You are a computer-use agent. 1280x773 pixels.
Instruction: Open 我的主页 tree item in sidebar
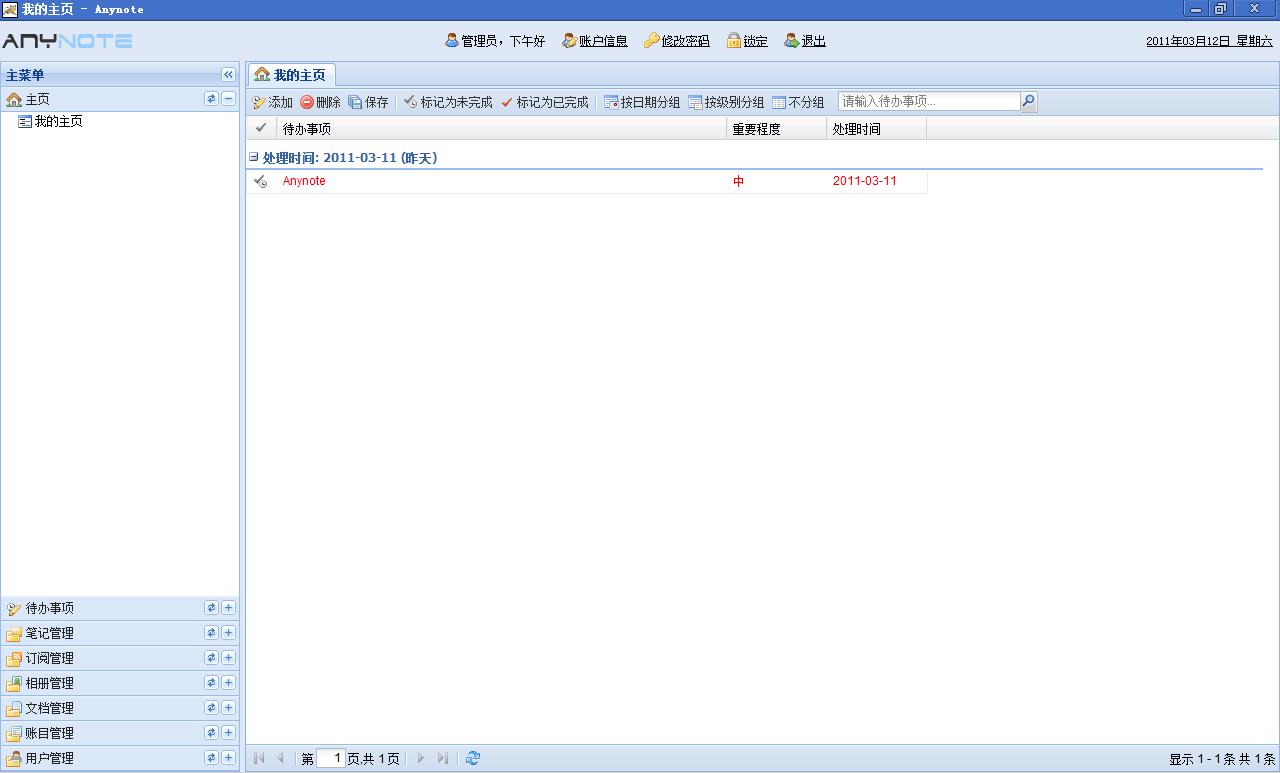[x=59, y=121]
